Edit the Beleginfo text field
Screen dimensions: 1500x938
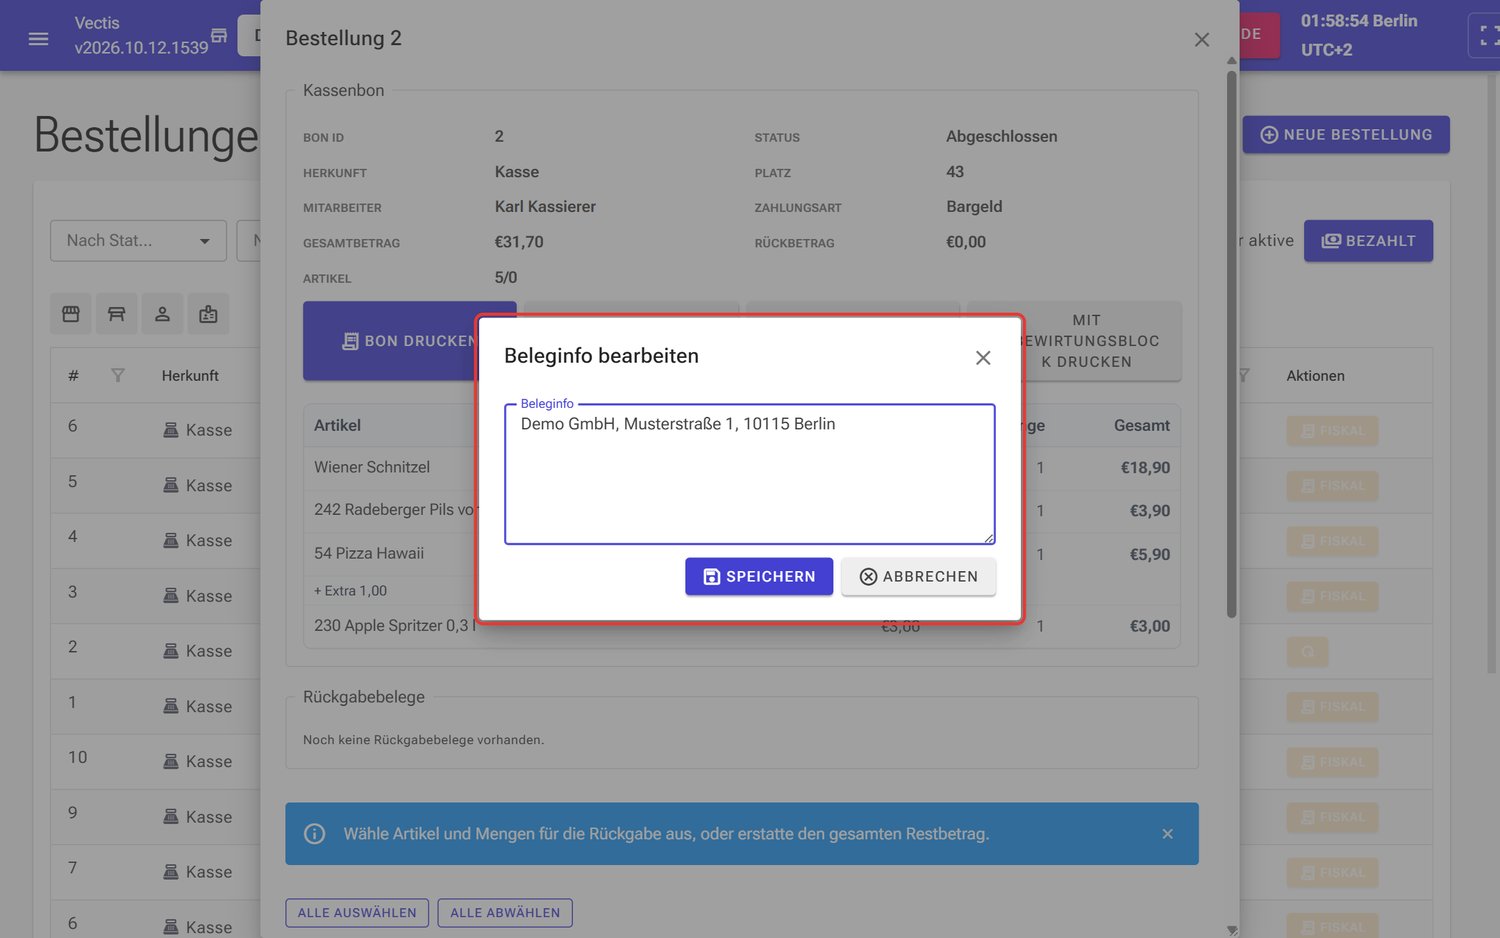click(x=749, y=474)
